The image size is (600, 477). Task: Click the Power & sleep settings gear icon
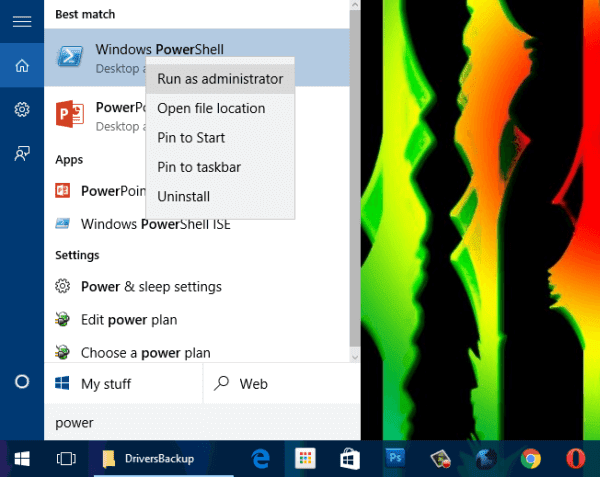point(62,286)
